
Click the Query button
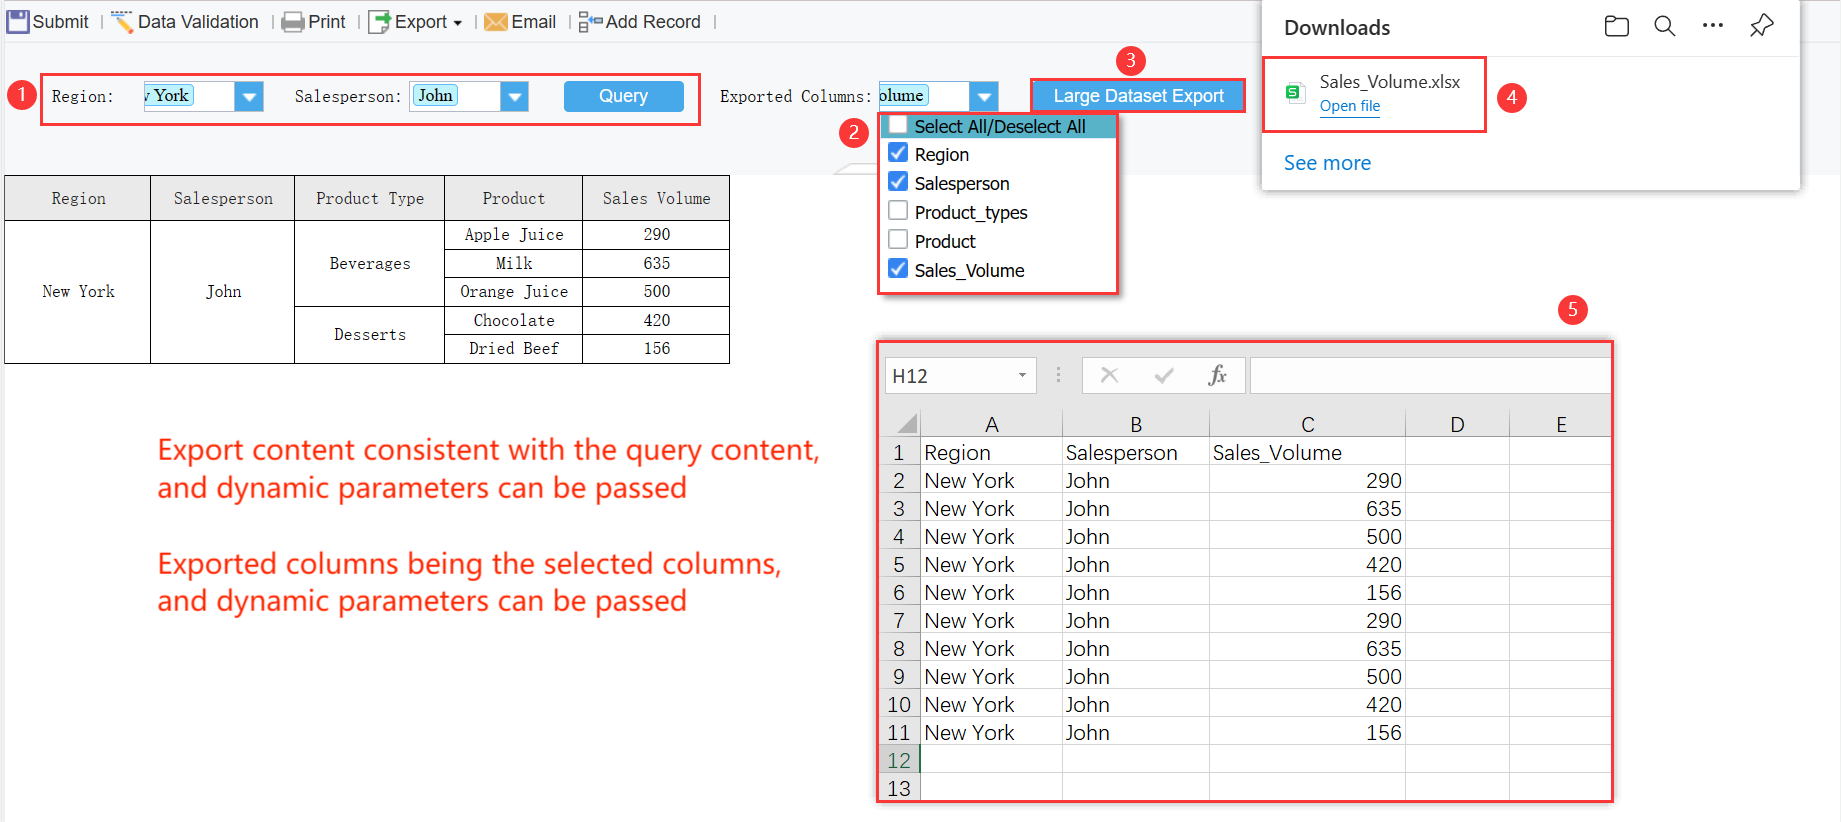click(624, 96)
